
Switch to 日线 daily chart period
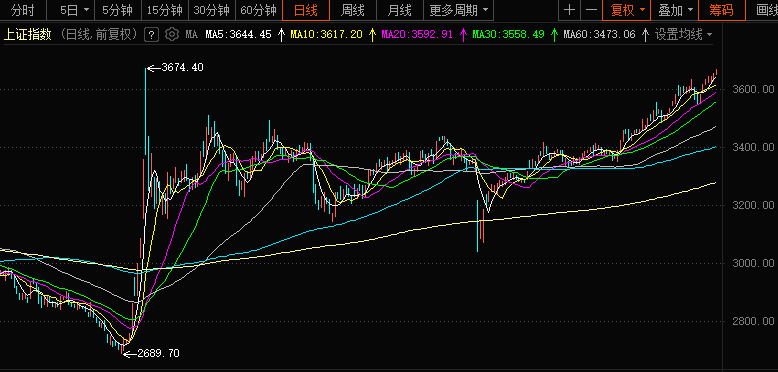point(305,10)
